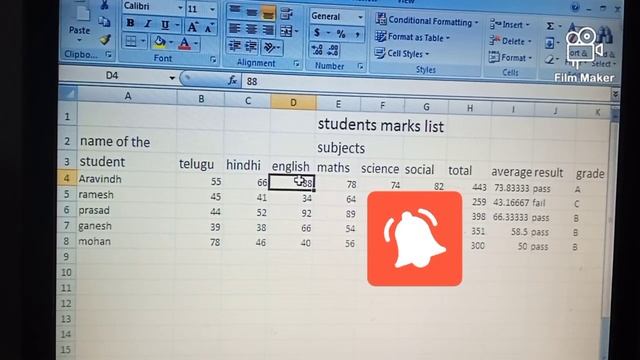This screenshot has height=360, width=640.
Task: Apply borders with the Borders icon
Action: [131, 41]
